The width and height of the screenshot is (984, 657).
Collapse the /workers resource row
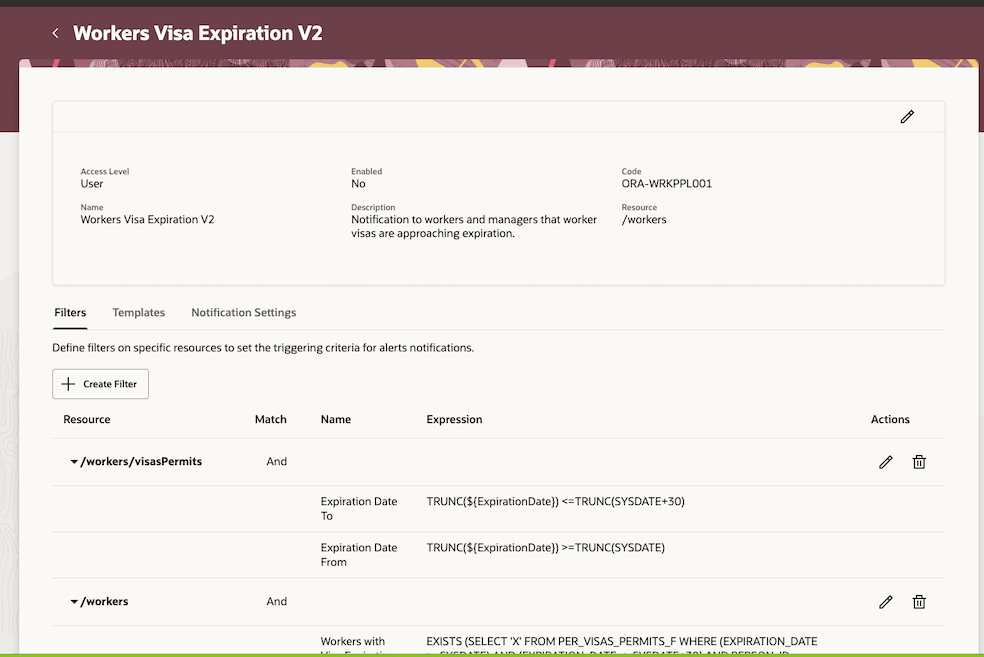pyautogui.click(x=74, y=602)
